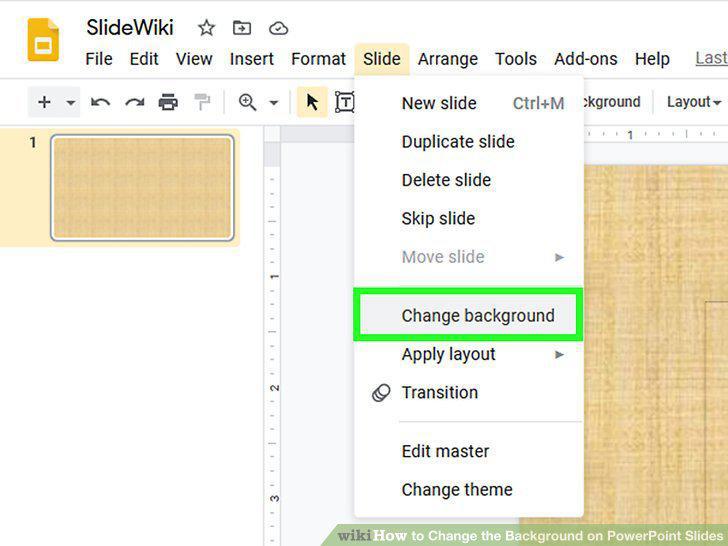This screenshot has height=546, width=728.
Task: Open the Arrange menu
Action: (448, 59)
